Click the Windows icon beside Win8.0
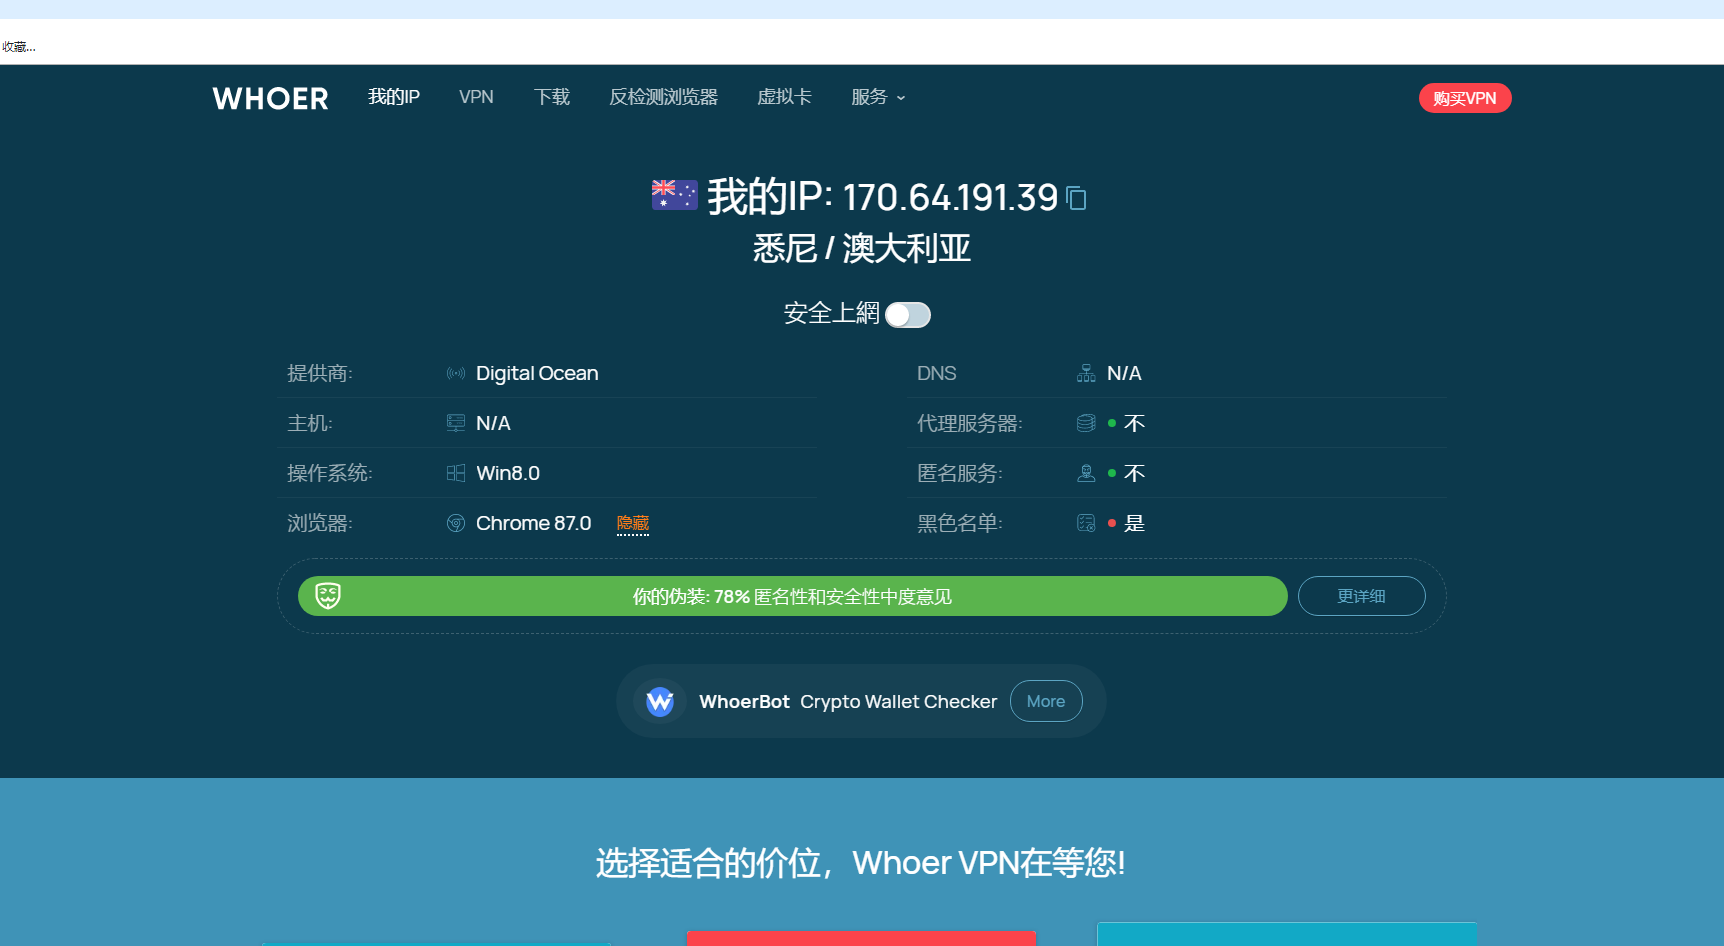The height and width of the screenshot is (946, 1724). tap(456, 473)
